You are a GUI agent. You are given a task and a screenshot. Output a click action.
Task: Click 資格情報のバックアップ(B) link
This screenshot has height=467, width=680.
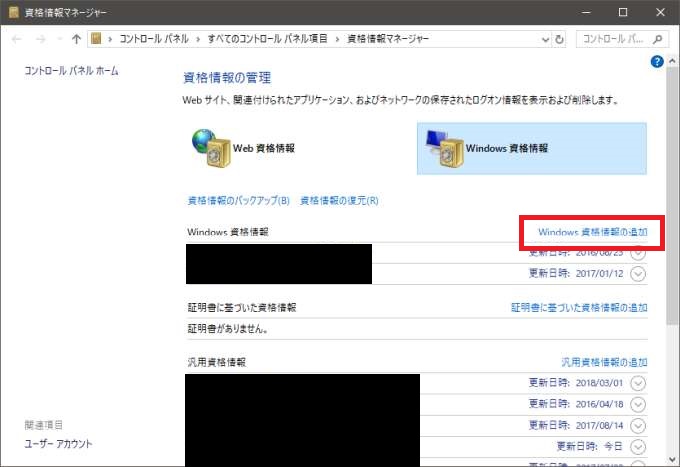pos(239,201)
